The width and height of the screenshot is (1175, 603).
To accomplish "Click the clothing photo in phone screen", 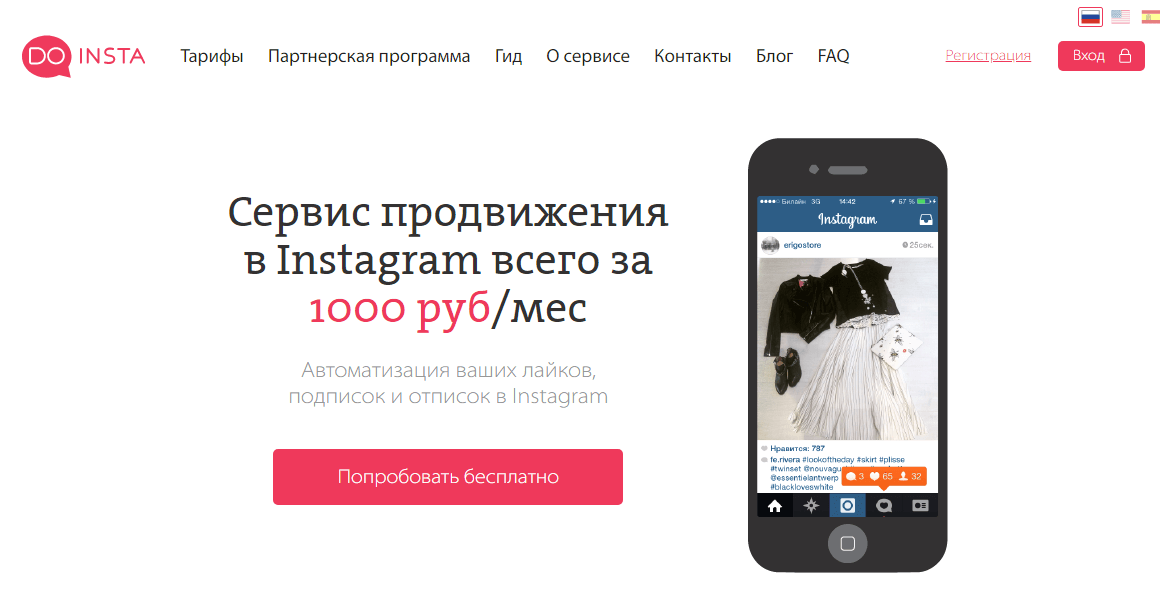I will pos(848,348).
